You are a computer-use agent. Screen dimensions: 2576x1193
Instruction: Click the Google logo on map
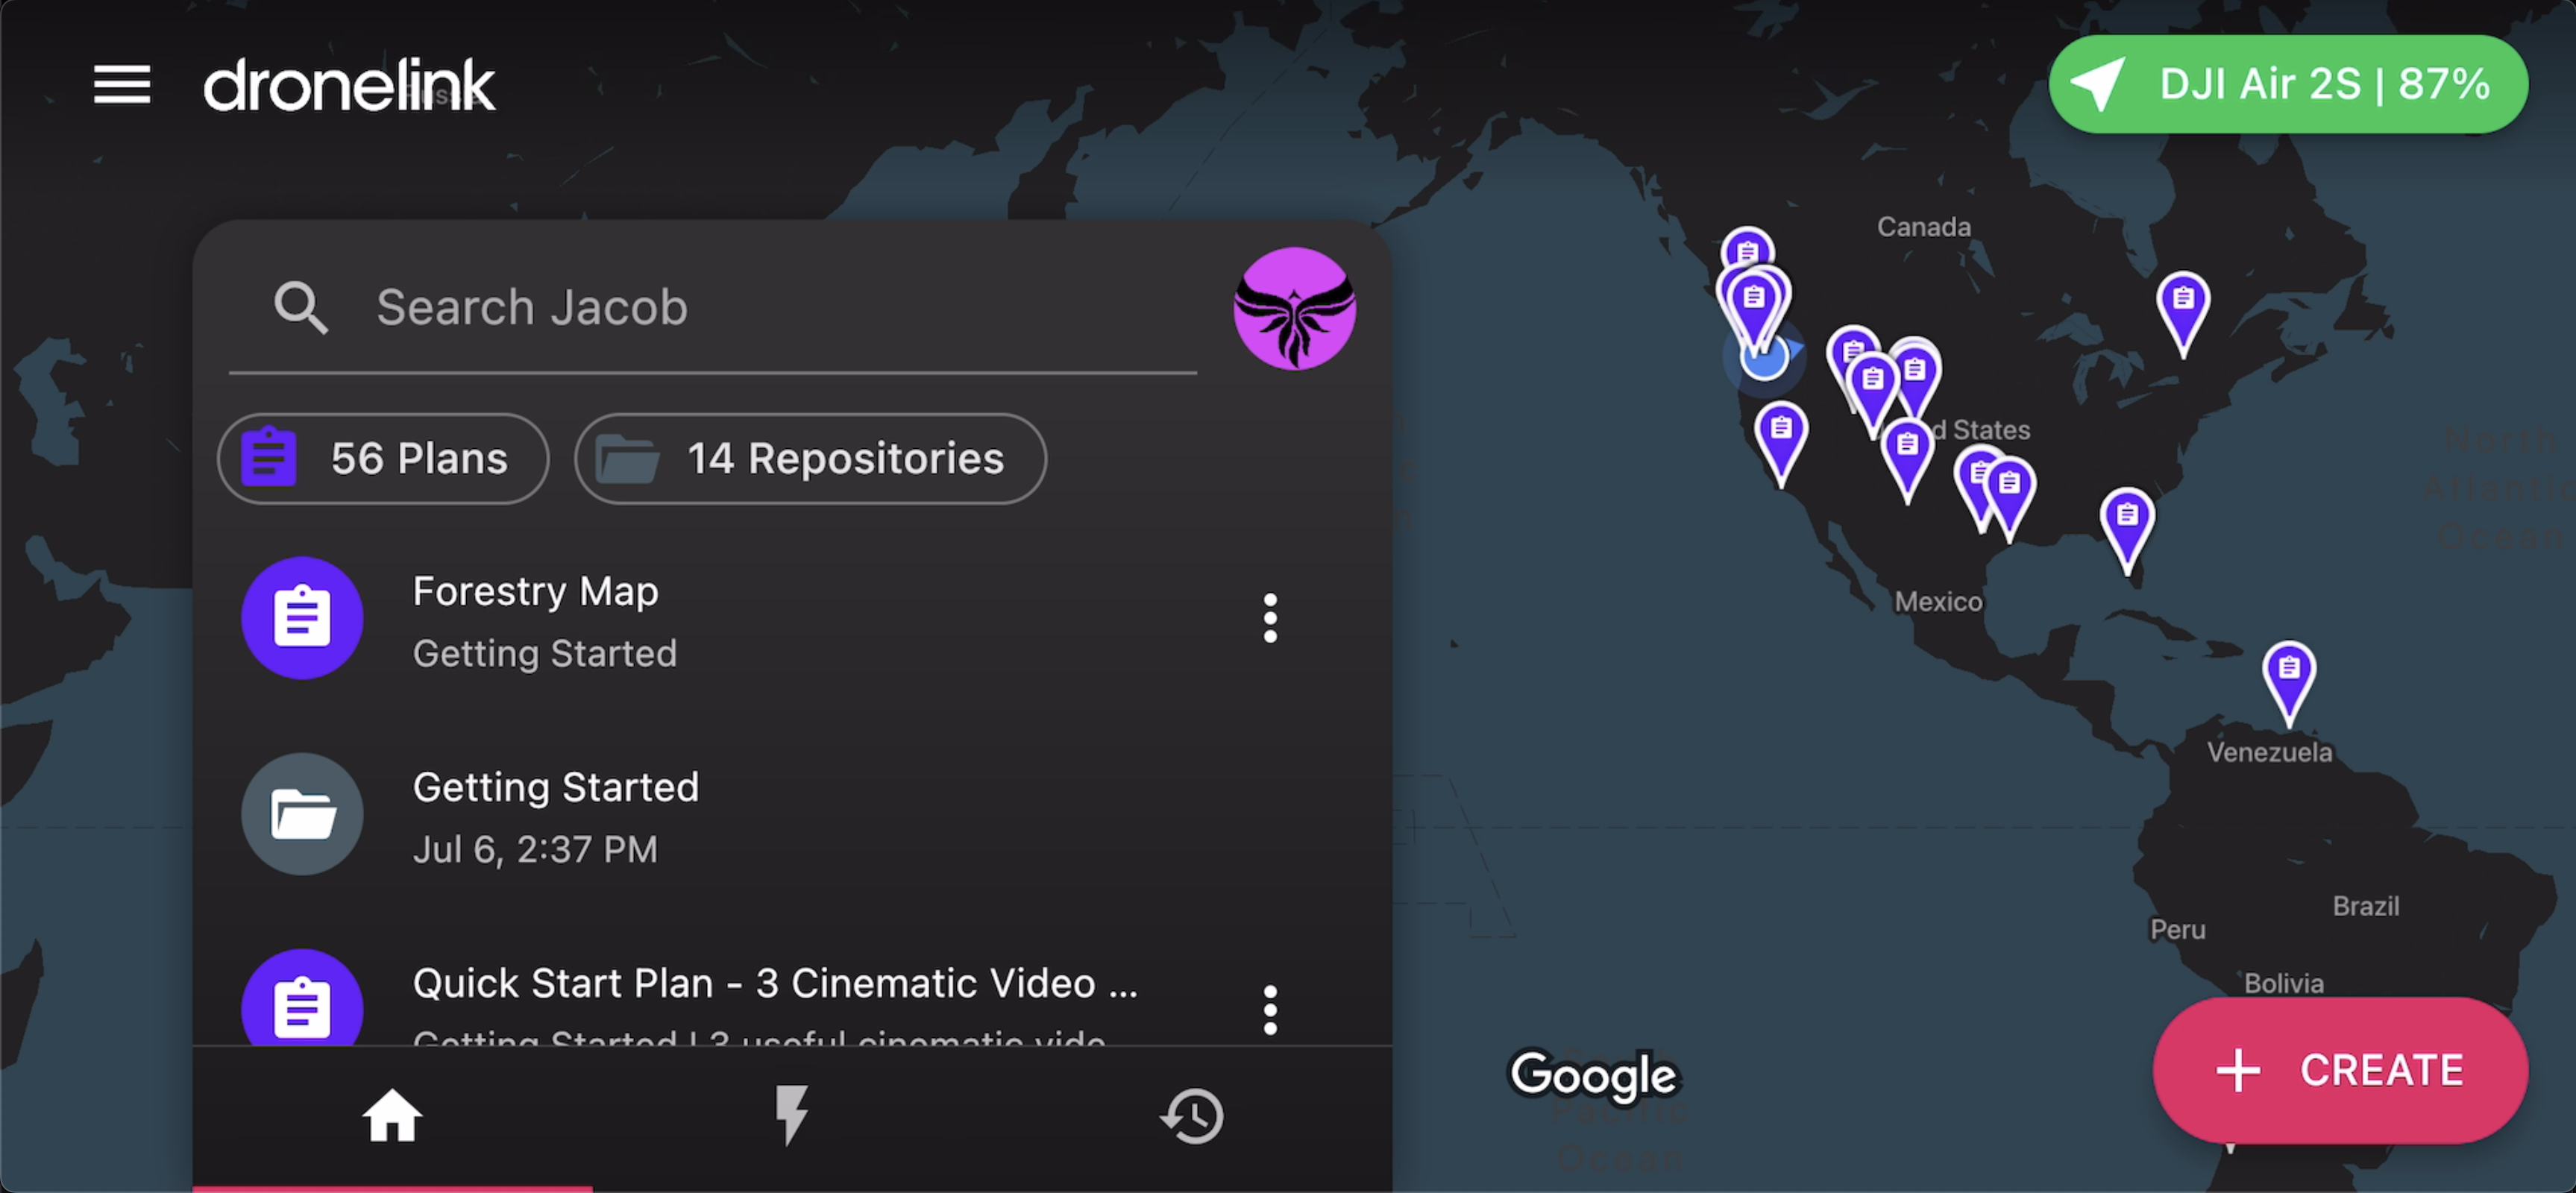[1594, 1075]
